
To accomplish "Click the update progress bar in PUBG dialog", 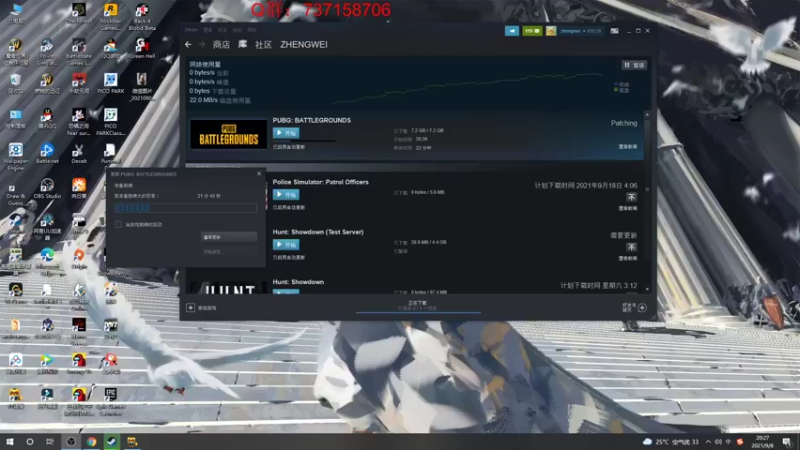I will click(185, 208).
